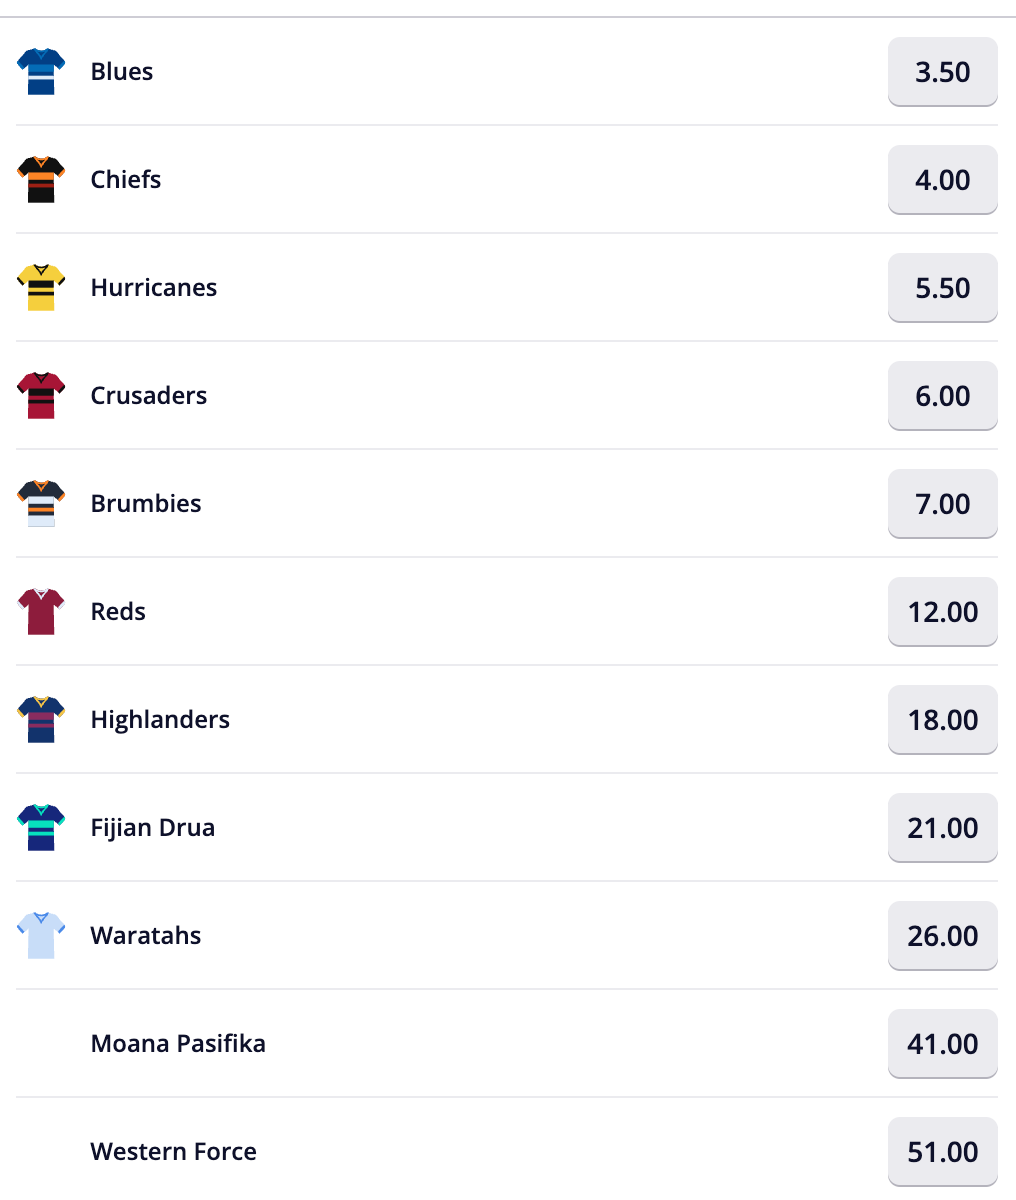Click the Blues blue jersey icon

(41, 72)
